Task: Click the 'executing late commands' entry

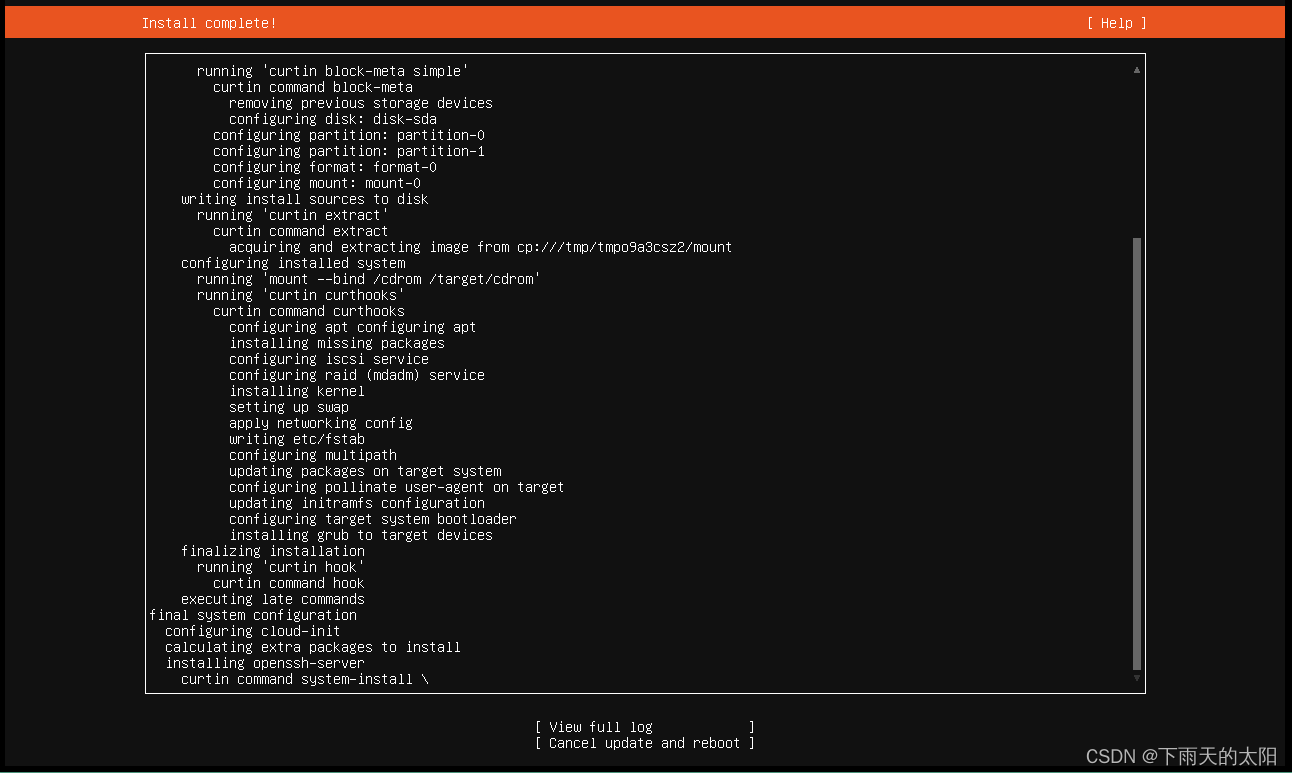Action: (x=272, y=599)
